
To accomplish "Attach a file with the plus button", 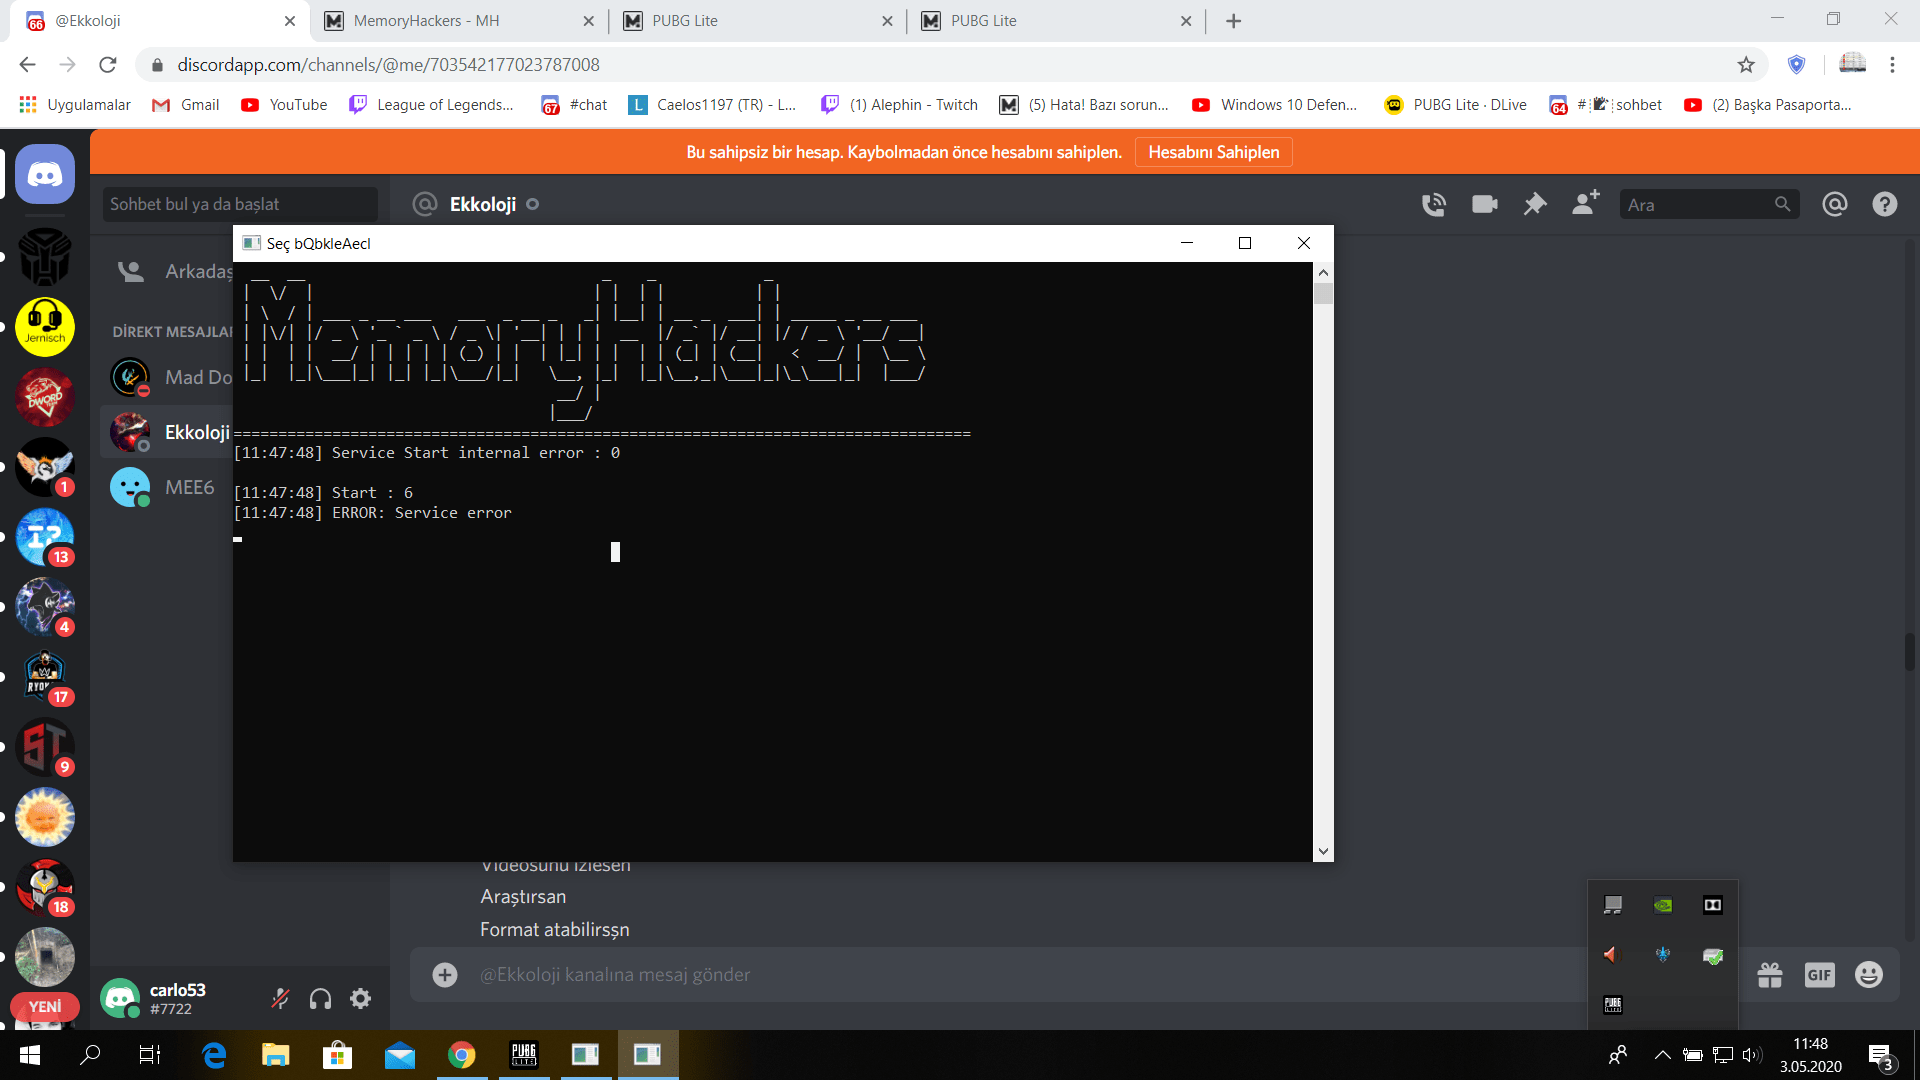I will tap(445, 975).
